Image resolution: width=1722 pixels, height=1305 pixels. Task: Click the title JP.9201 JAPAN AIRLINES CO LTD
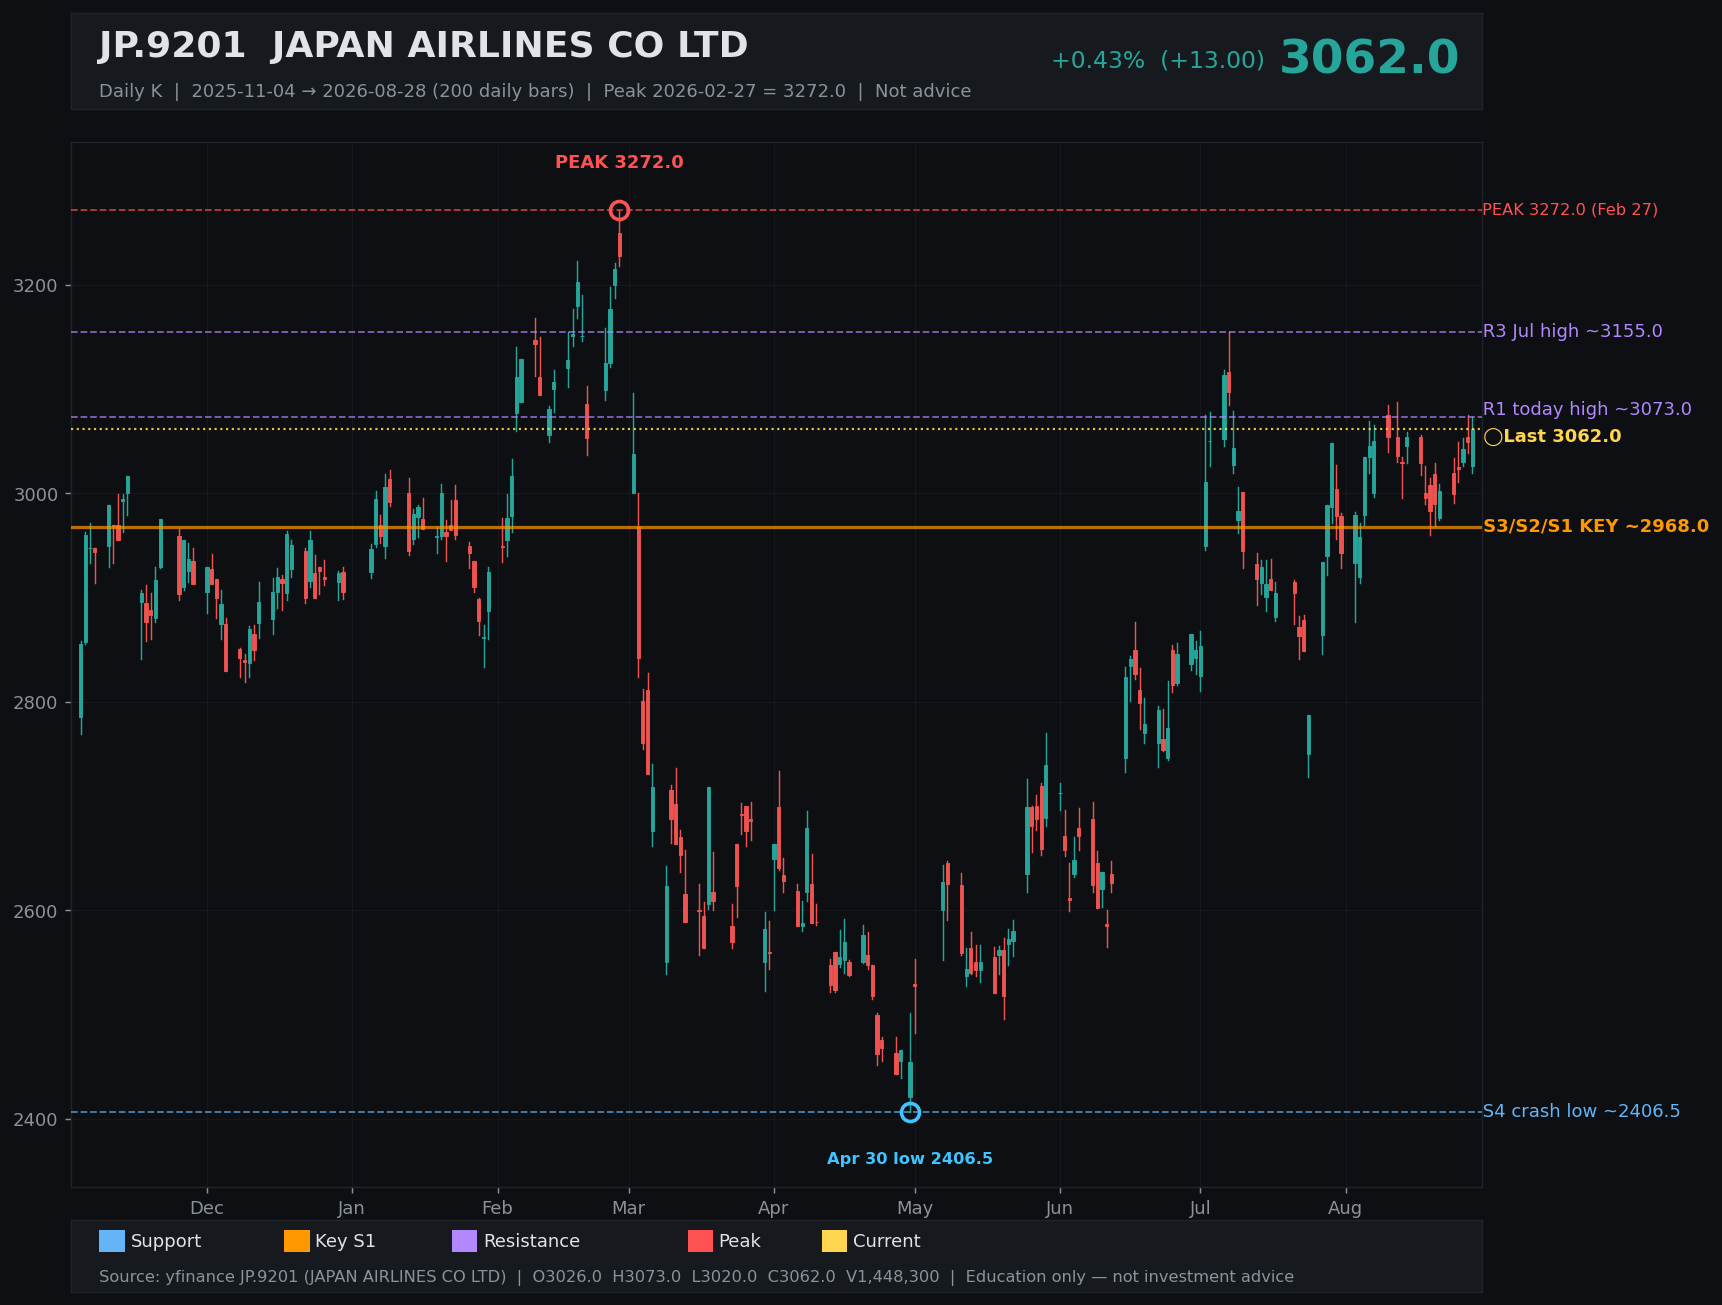click(x=423, y=46)
